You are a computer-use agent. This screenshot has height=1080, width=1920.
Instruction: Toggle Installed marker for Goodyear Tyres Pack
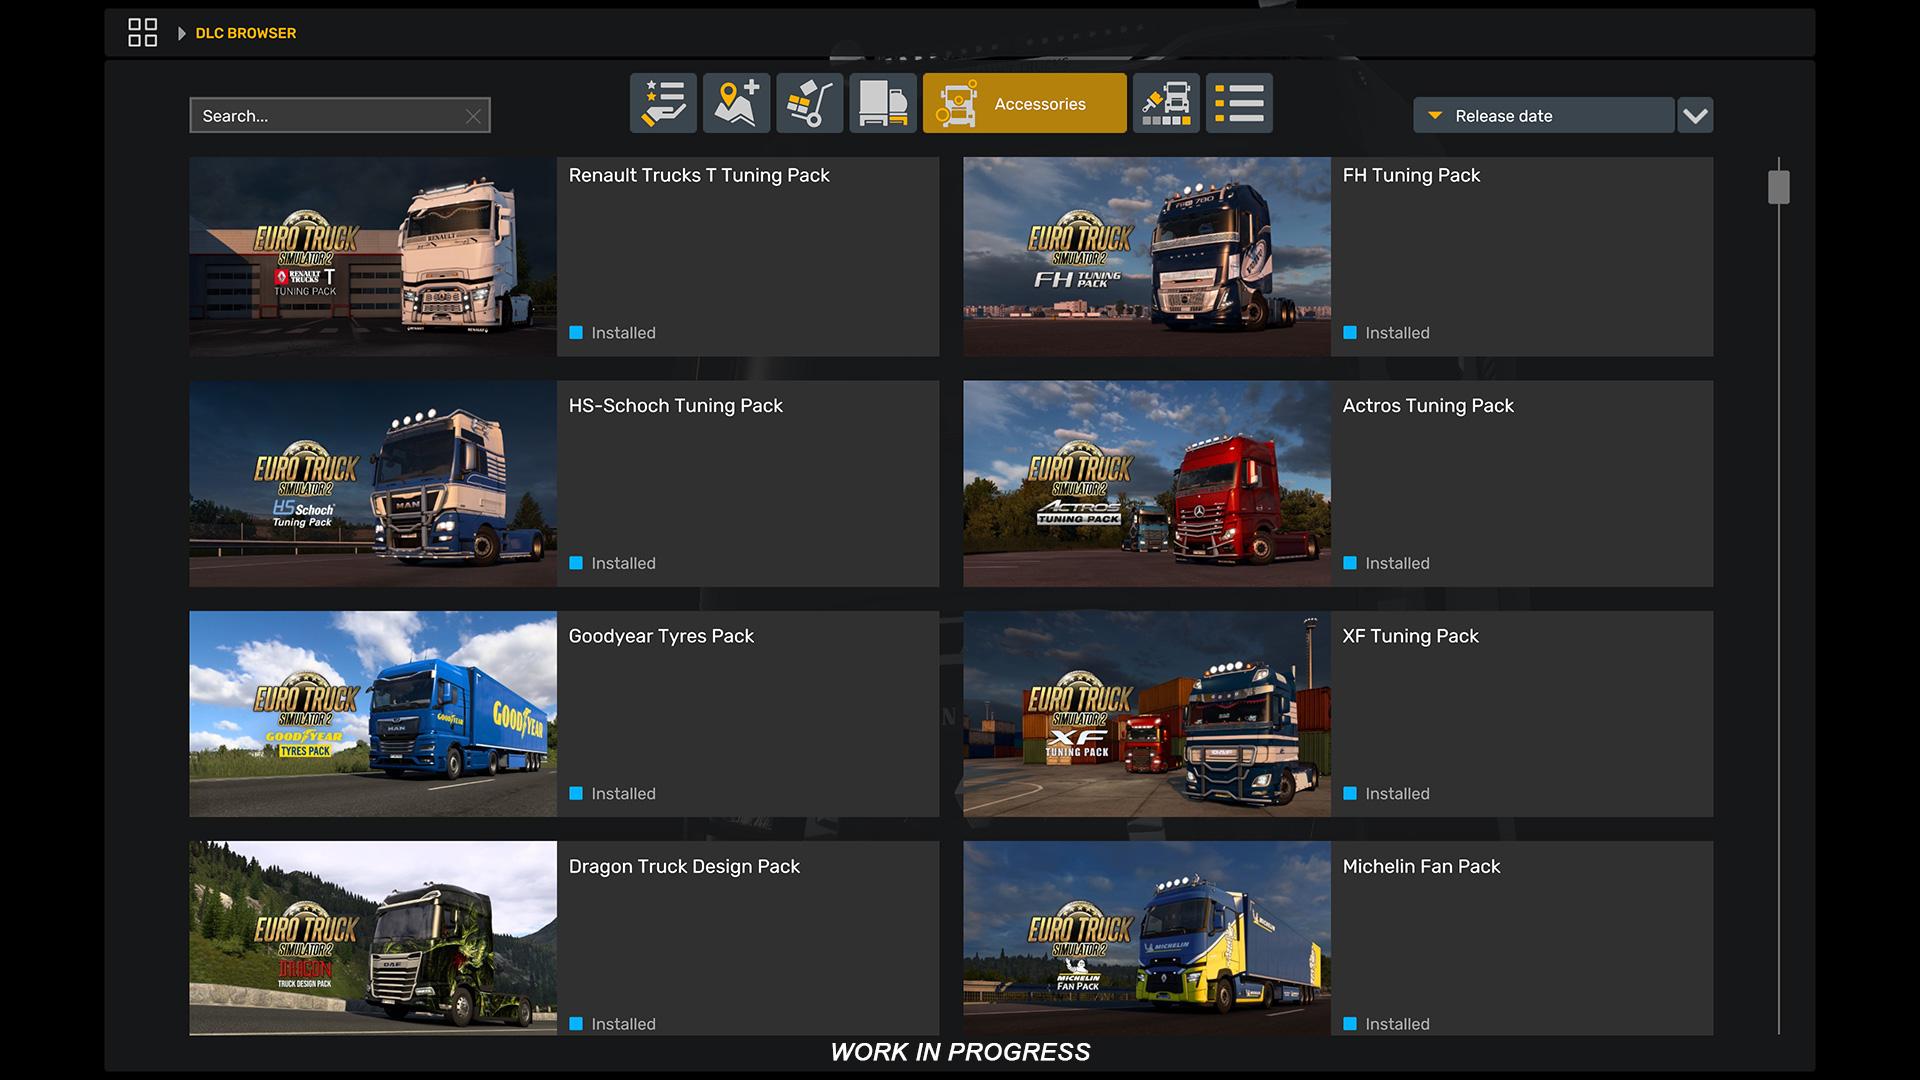[x=576, y=793]
